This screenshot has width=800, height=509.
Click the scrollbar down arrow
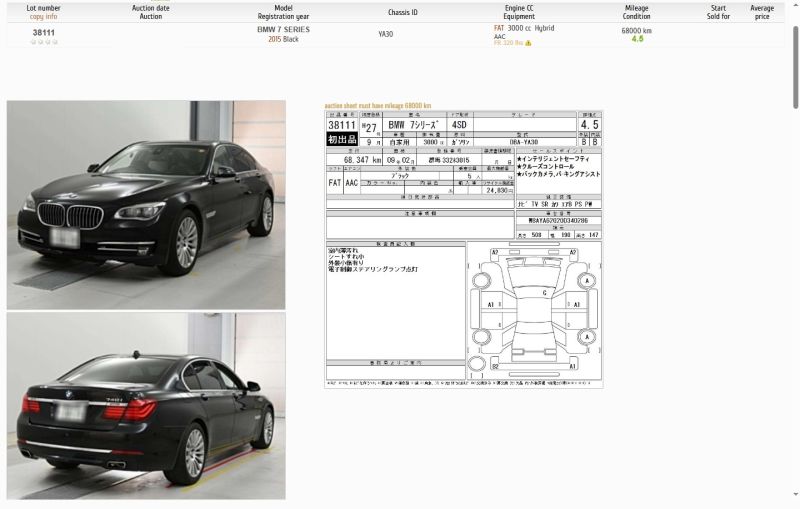(x=795, y=494)
